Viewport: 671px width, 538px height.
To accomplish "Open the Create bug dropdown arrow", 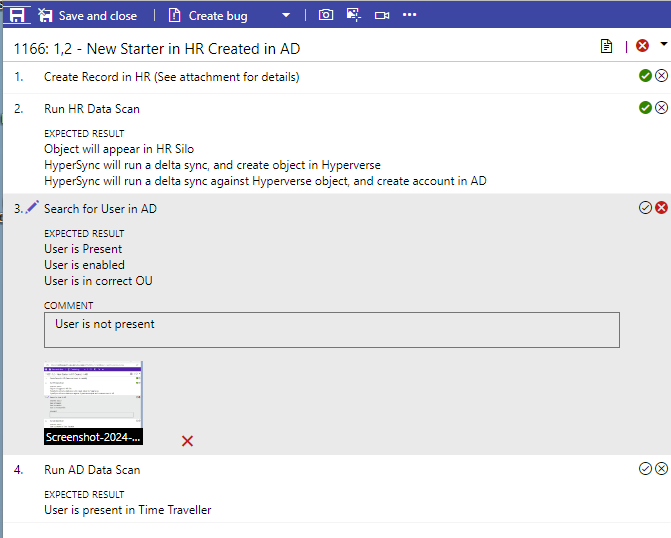I will [286, 16].
